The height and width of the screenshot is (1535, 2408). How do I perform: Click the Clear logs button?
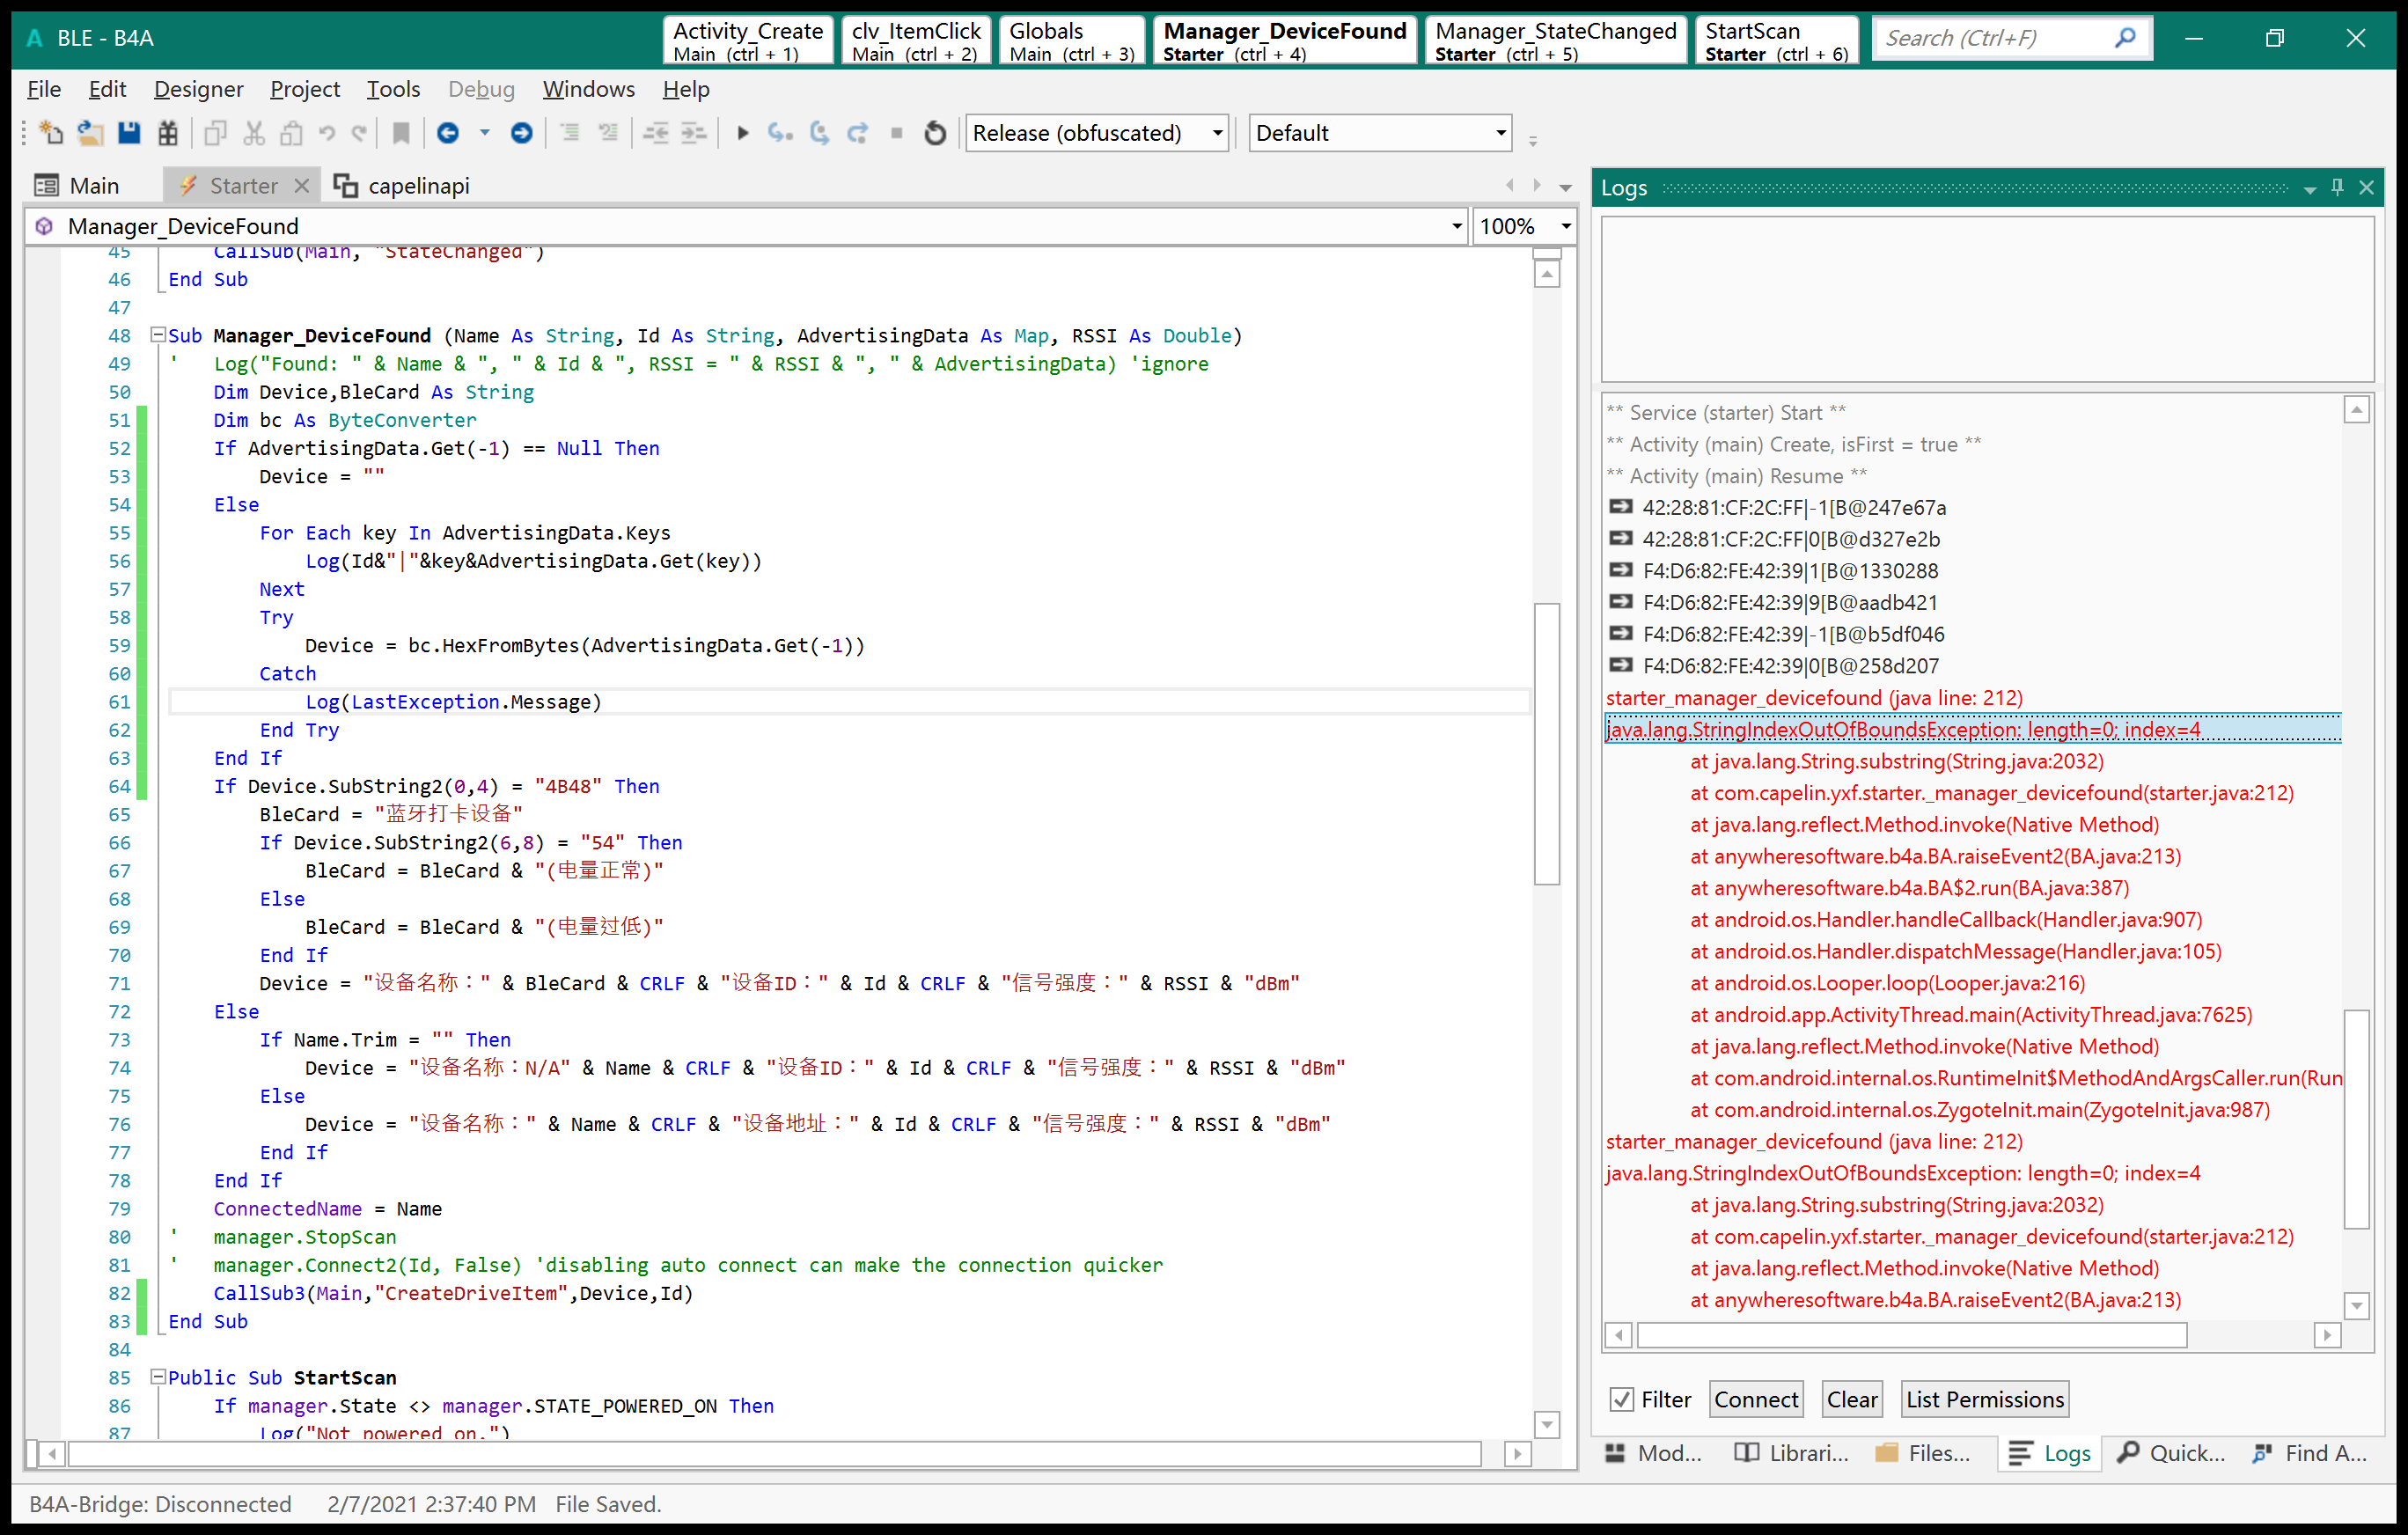1851,1399
